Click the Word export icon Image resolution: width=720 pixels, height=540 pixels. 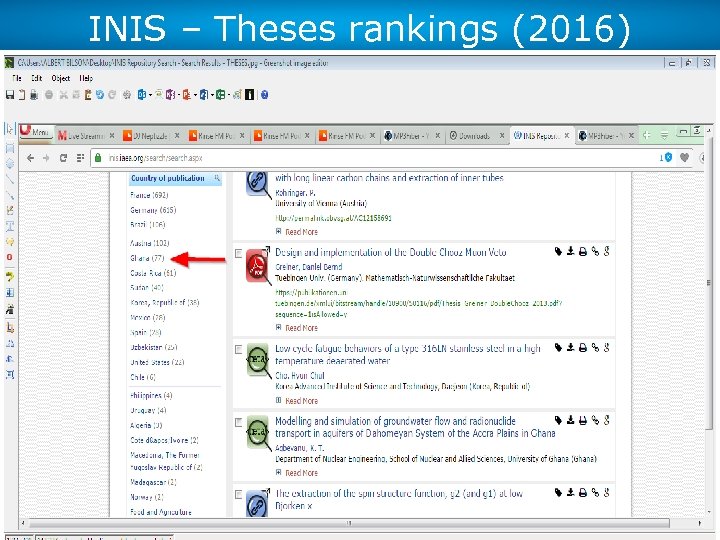tap(204, 95)
